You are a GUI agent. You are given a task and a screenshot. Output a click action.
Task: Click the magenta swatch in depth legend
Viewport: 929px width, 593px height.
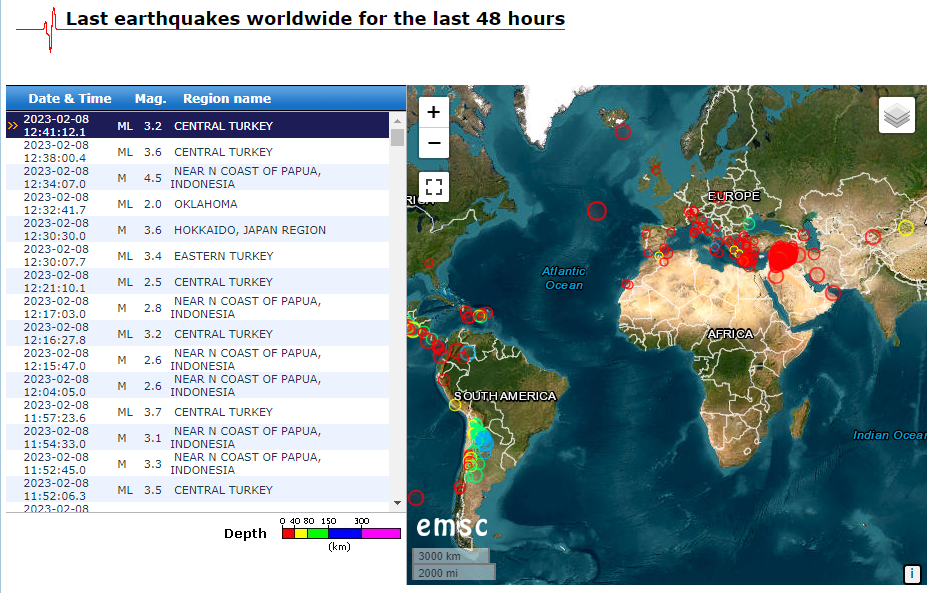380,534
